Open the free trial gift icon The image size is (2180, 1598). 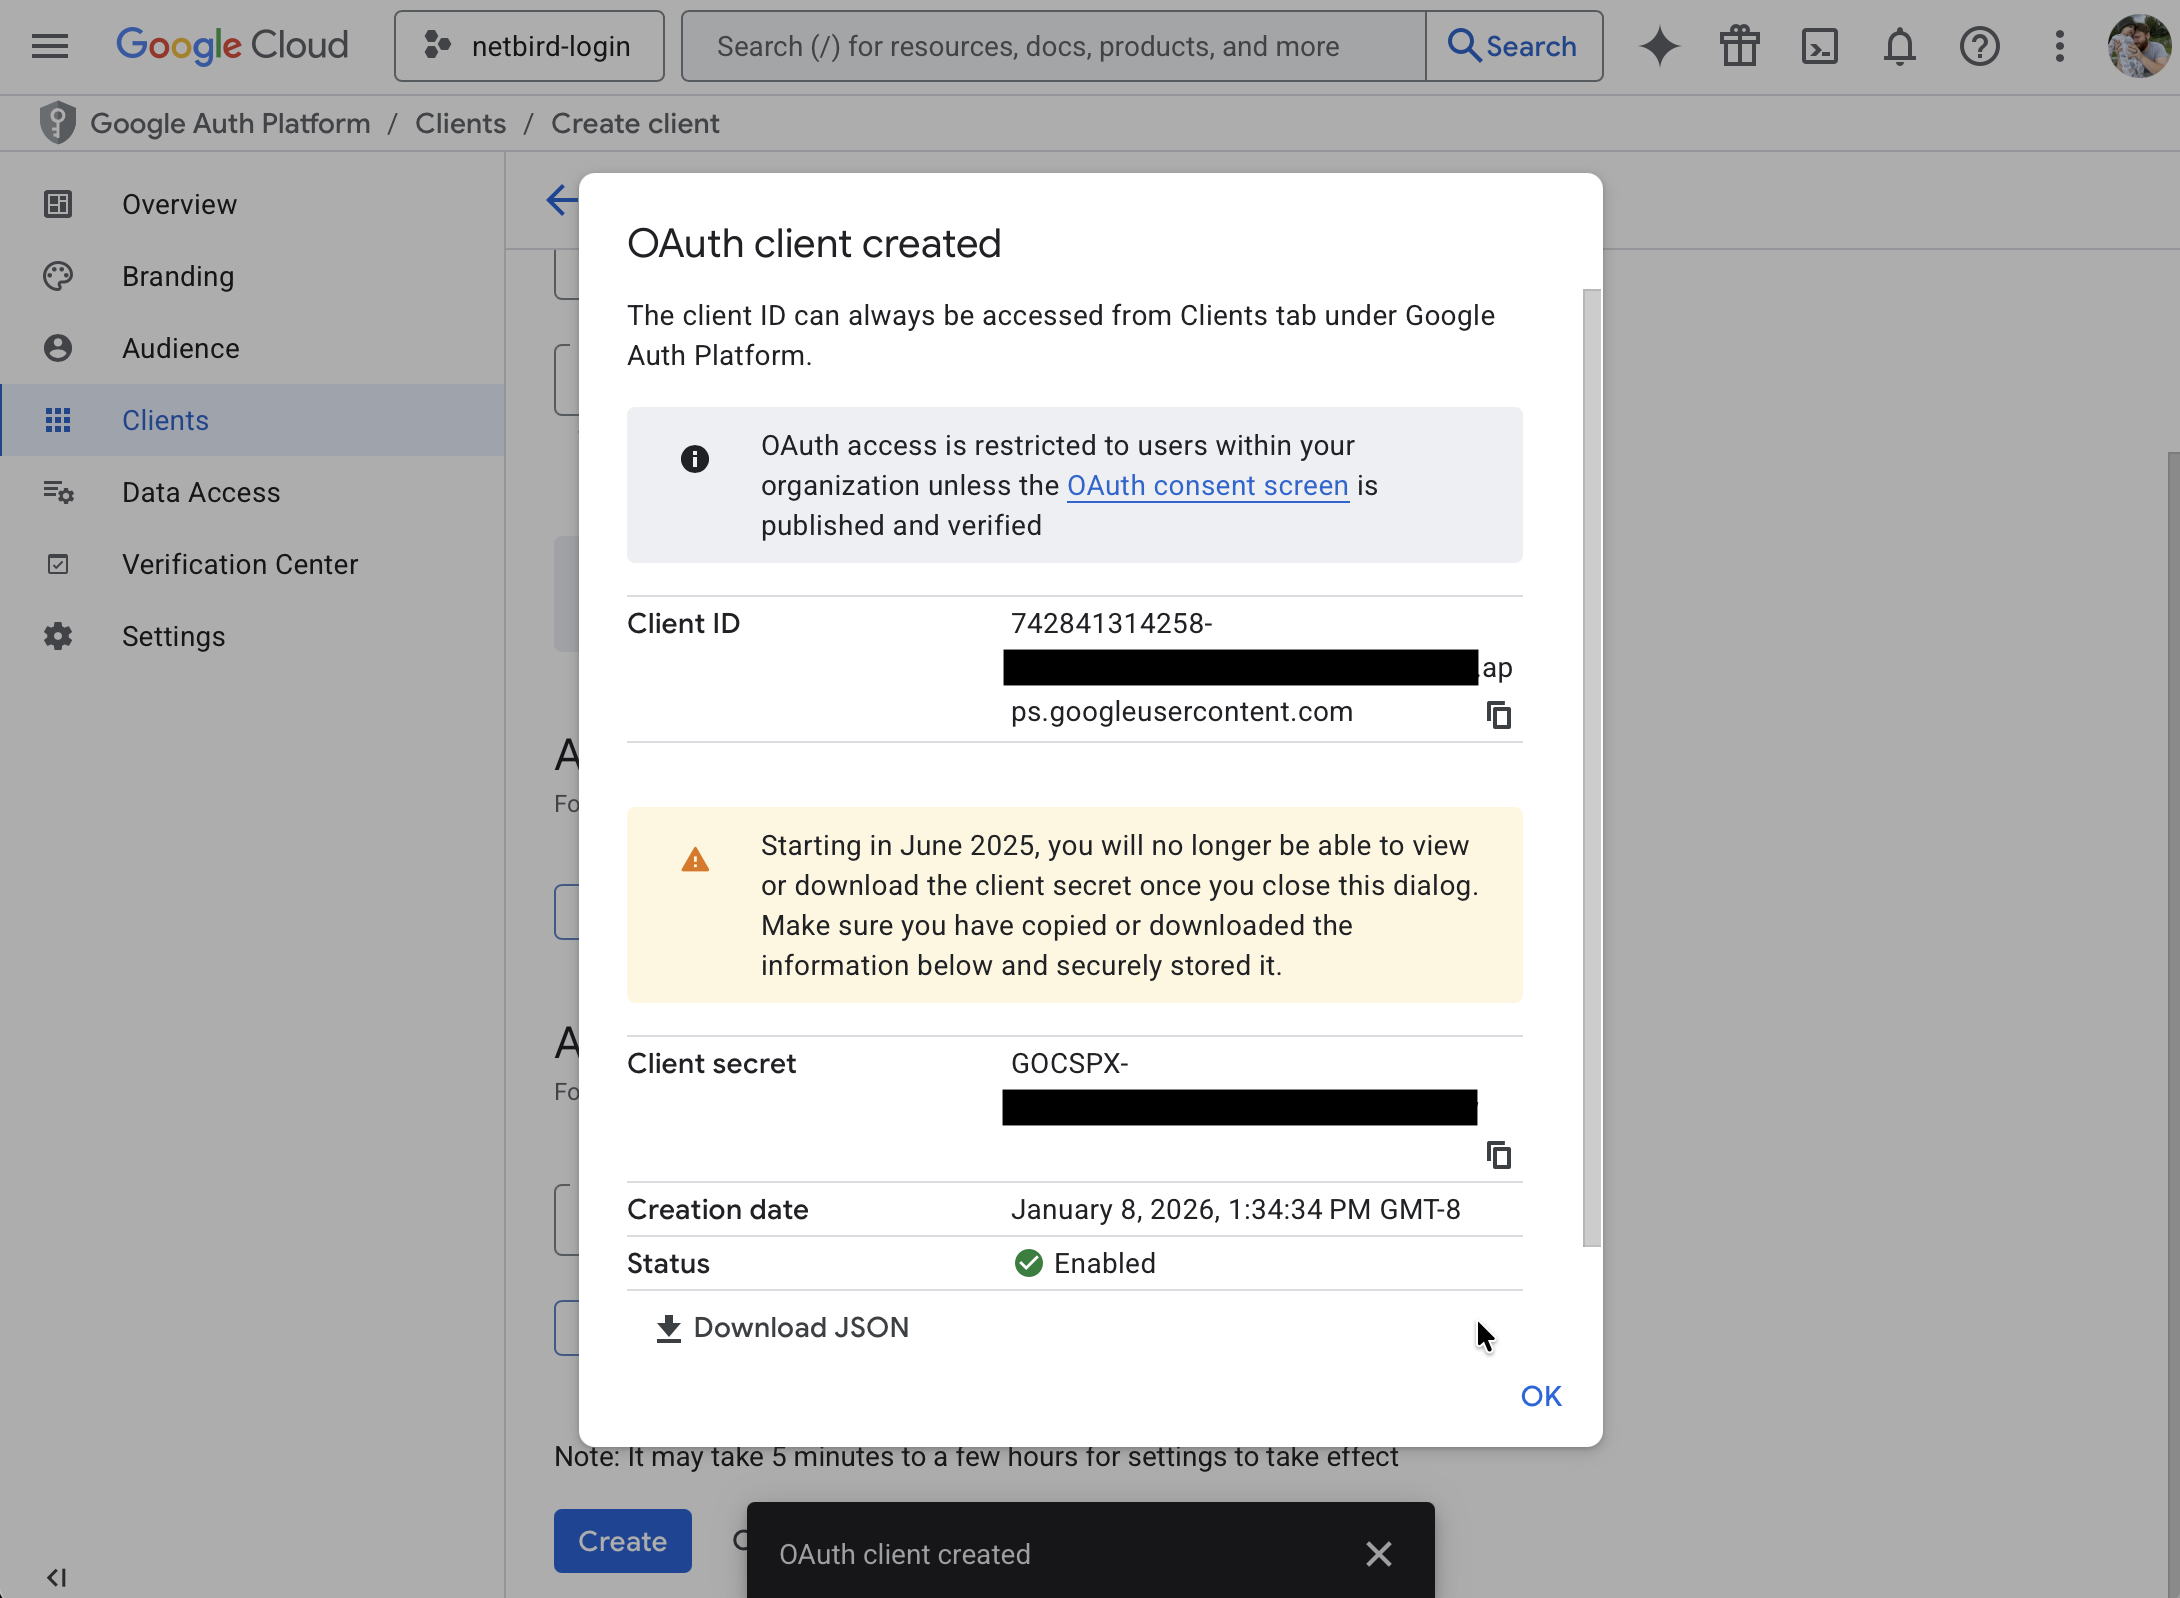coord(1739,46)
